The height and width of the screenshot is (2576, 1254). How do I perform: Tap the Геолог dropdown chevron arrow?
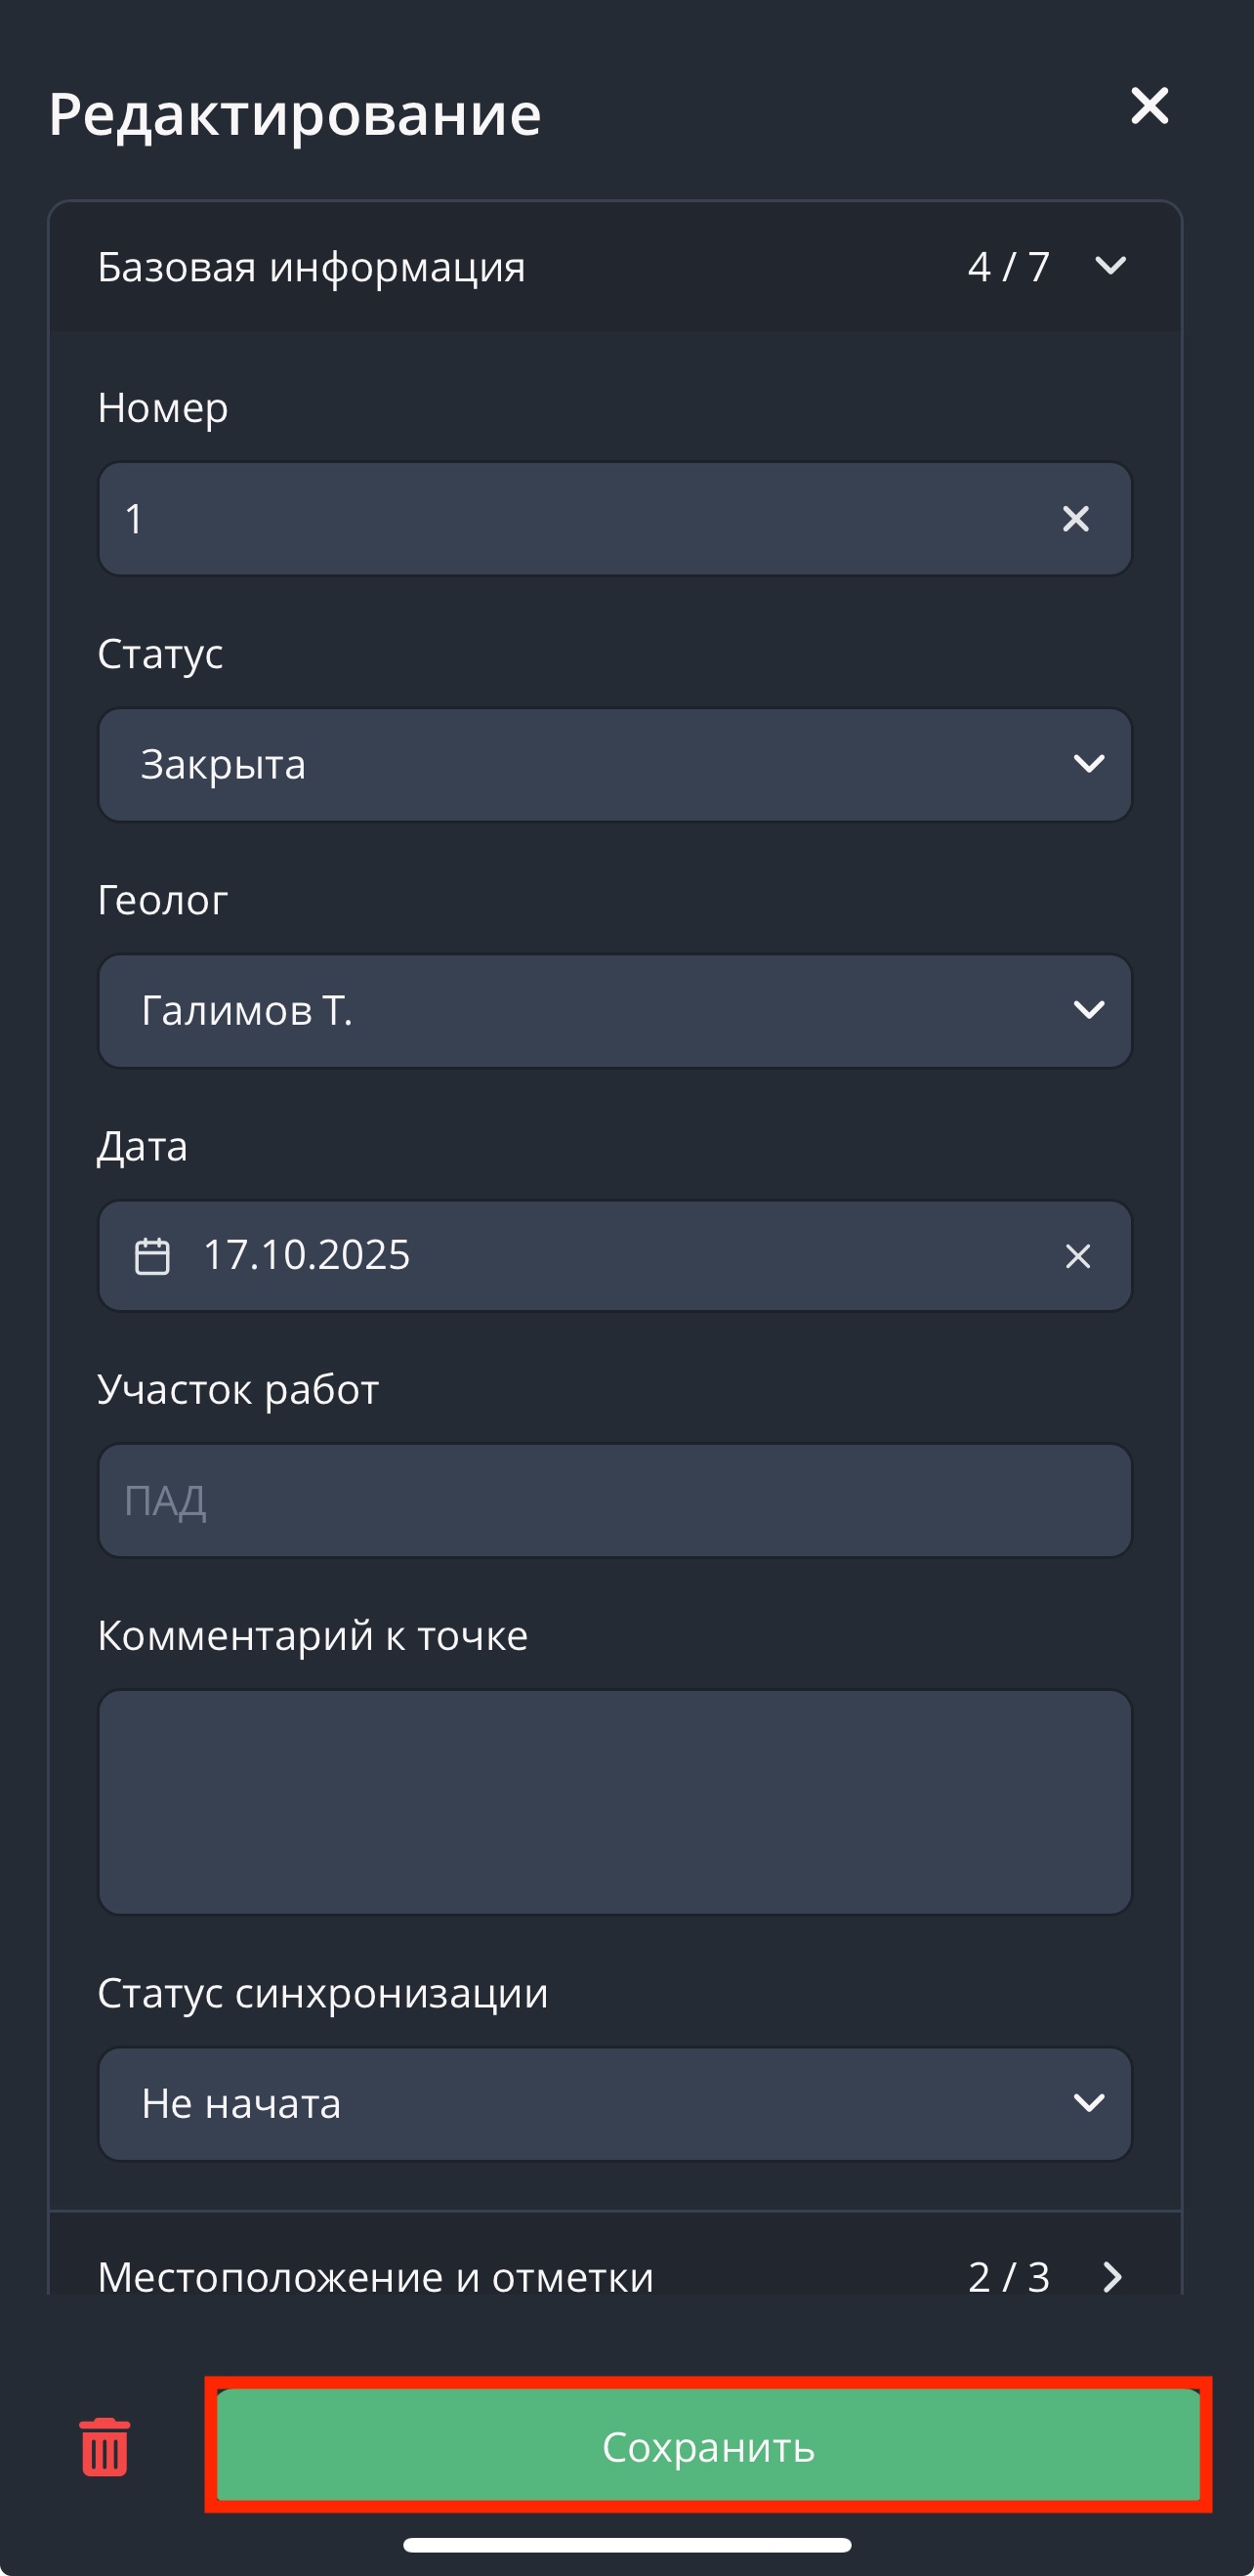tap(1088, 1011)
